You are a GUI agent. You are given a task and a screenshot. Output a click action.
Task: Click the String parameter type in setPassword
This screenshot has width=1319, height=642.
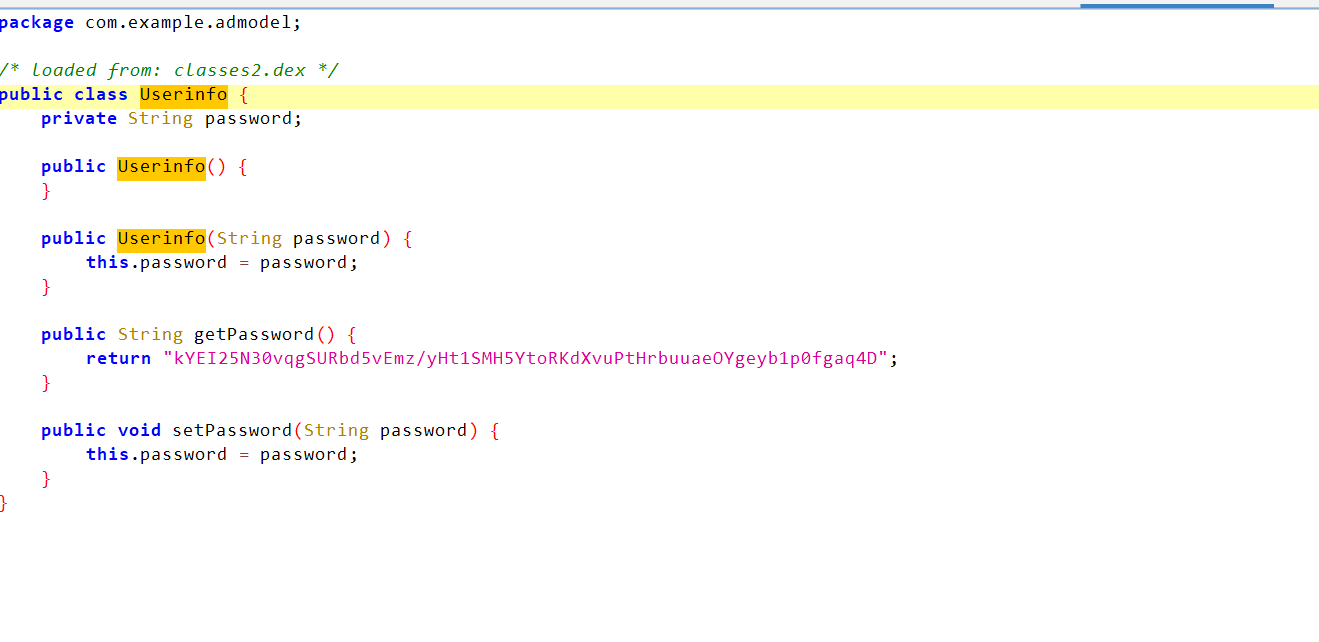(336, 430)
